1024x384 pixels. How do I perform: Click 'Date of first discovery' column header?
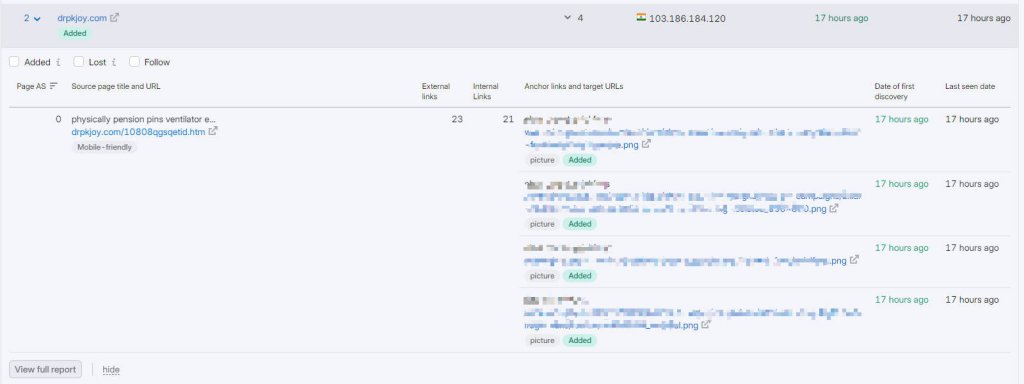(x=895, y=91)
